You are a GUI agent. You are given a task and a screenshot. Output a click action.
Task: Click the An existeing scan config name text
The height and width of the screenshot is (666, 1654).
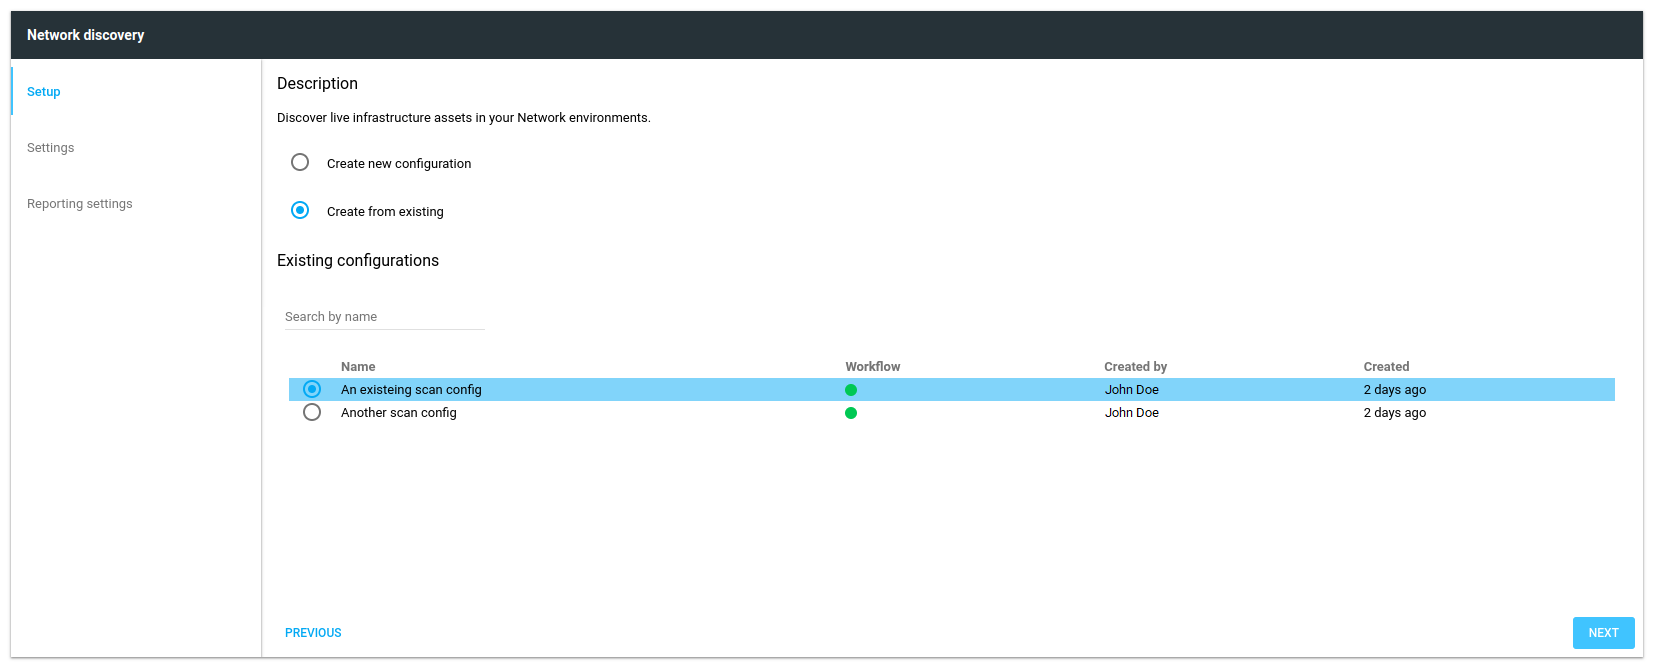click(x=411, y=389)
